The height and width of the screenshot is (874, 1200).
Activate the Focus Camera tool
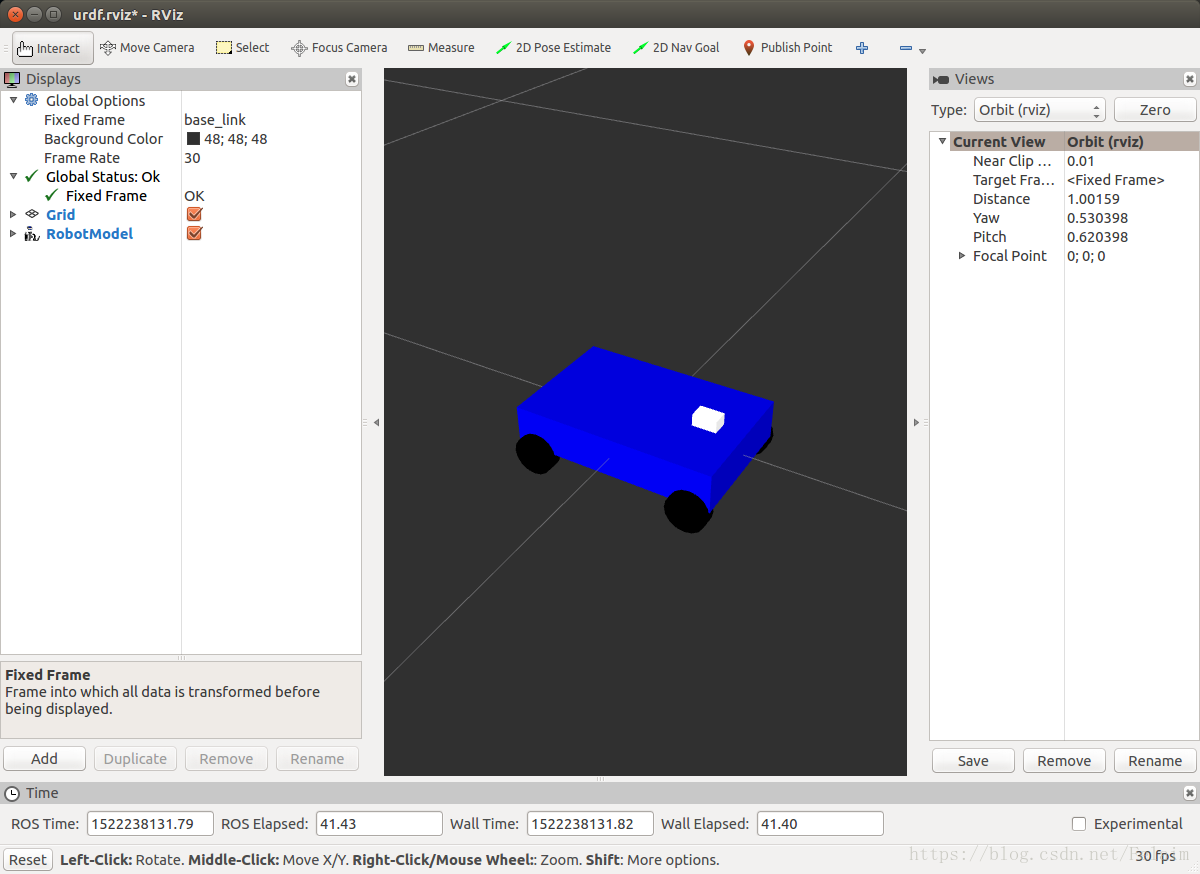coord(339,47)
